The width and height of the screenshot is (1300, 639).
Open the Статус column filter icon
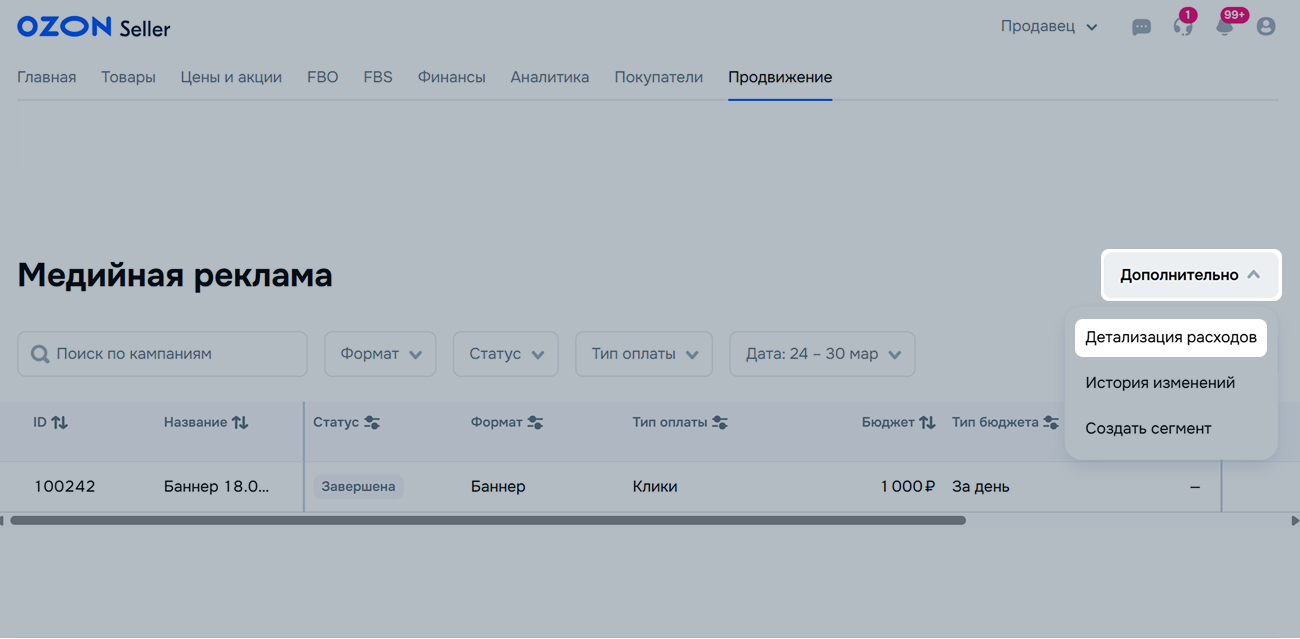[x=372, y=423]
